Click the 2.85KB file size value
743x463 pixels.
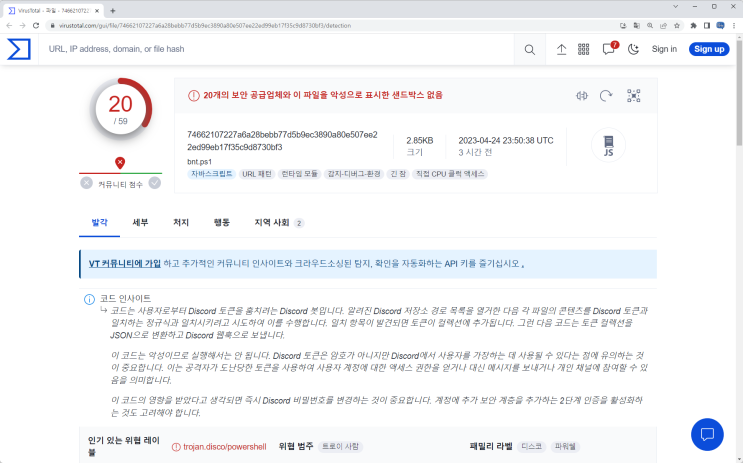point(419,141)
